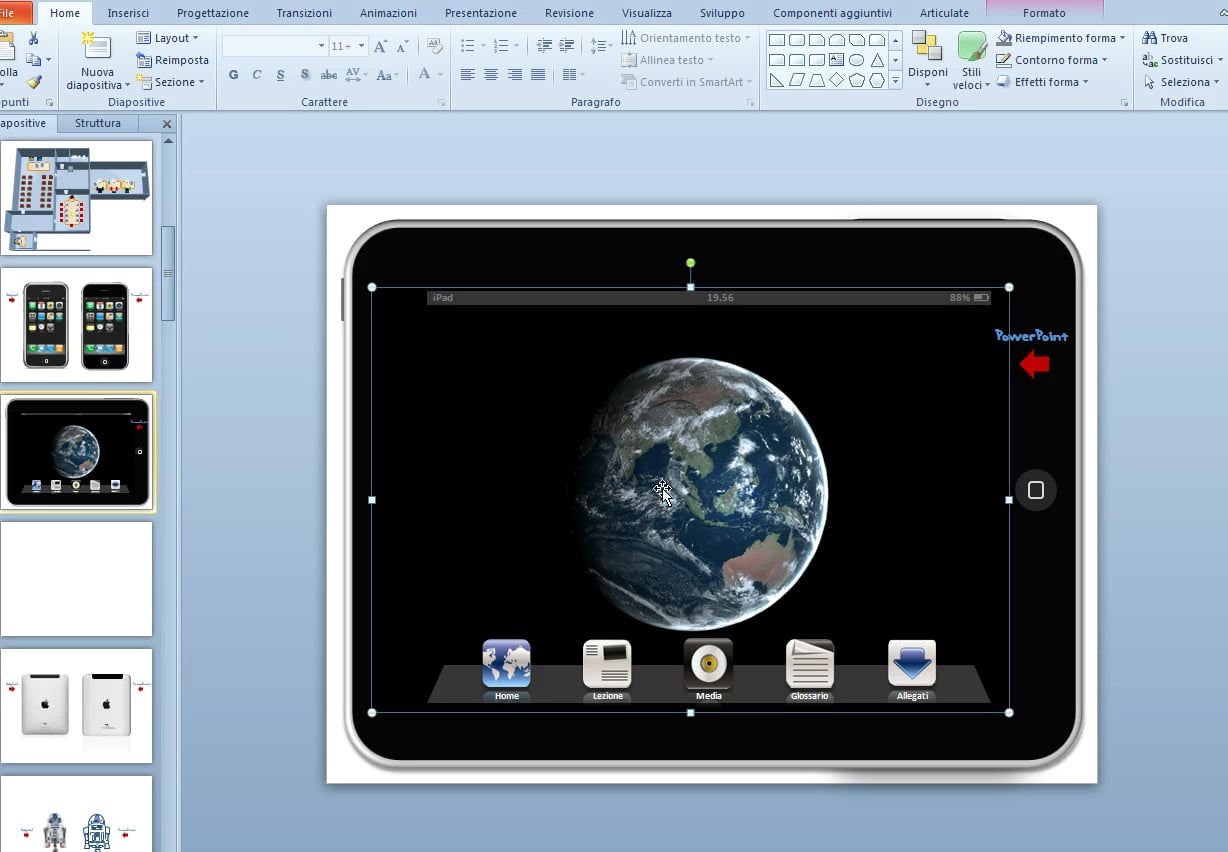Open the Seleziona menu
The image size is (1228, 852).
(x=1182, y=82)
